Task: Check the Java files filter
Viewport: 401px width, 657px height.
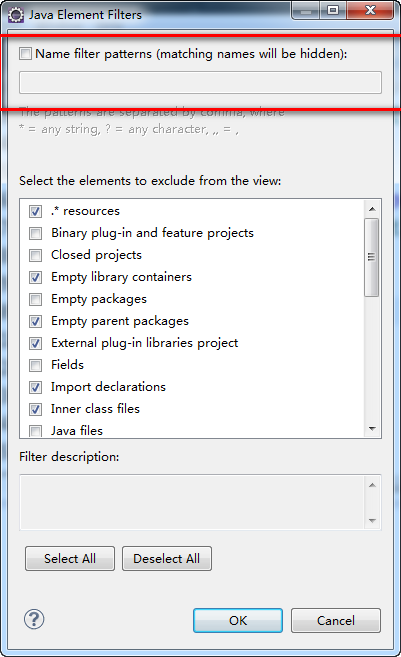Action: click(36, 431)
